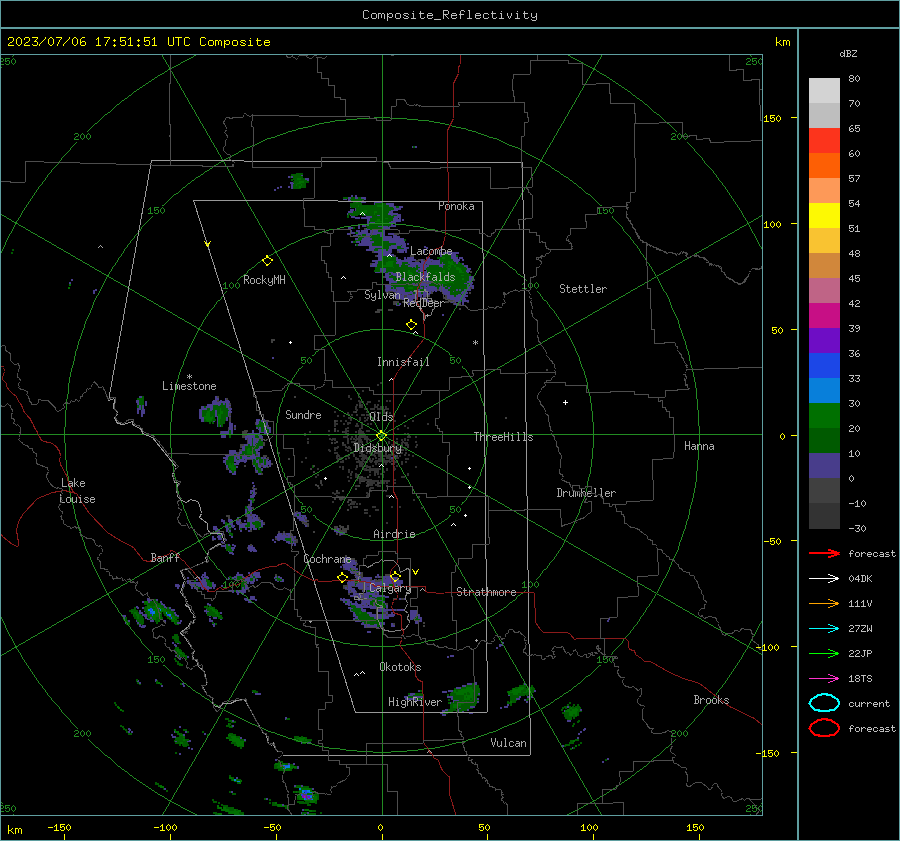Click the Limestone label
This screenshot has width=900, height=841.
click(x=189, y=386)
